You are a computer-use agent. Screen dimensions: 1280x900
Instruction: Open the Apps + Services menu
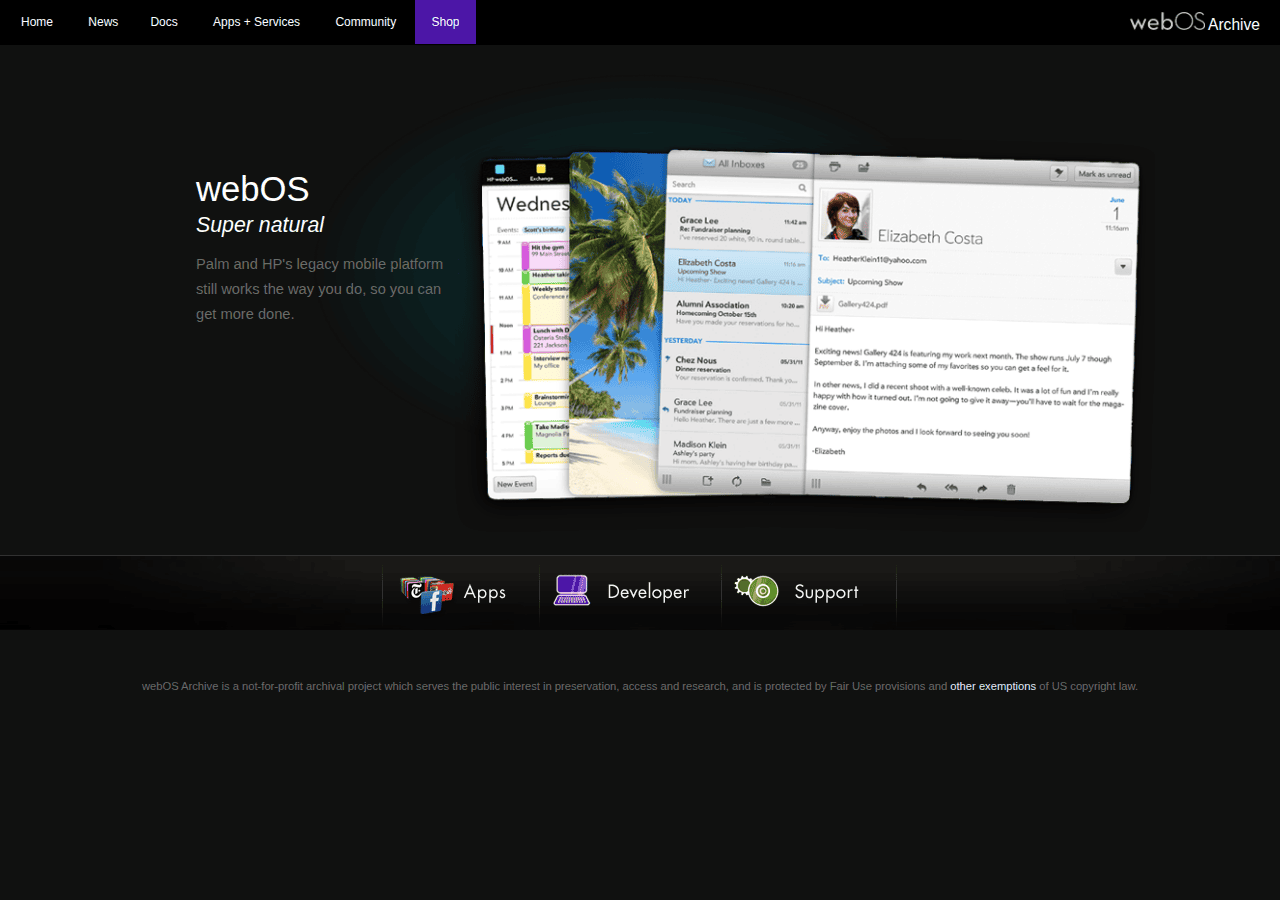coord(256,22)
